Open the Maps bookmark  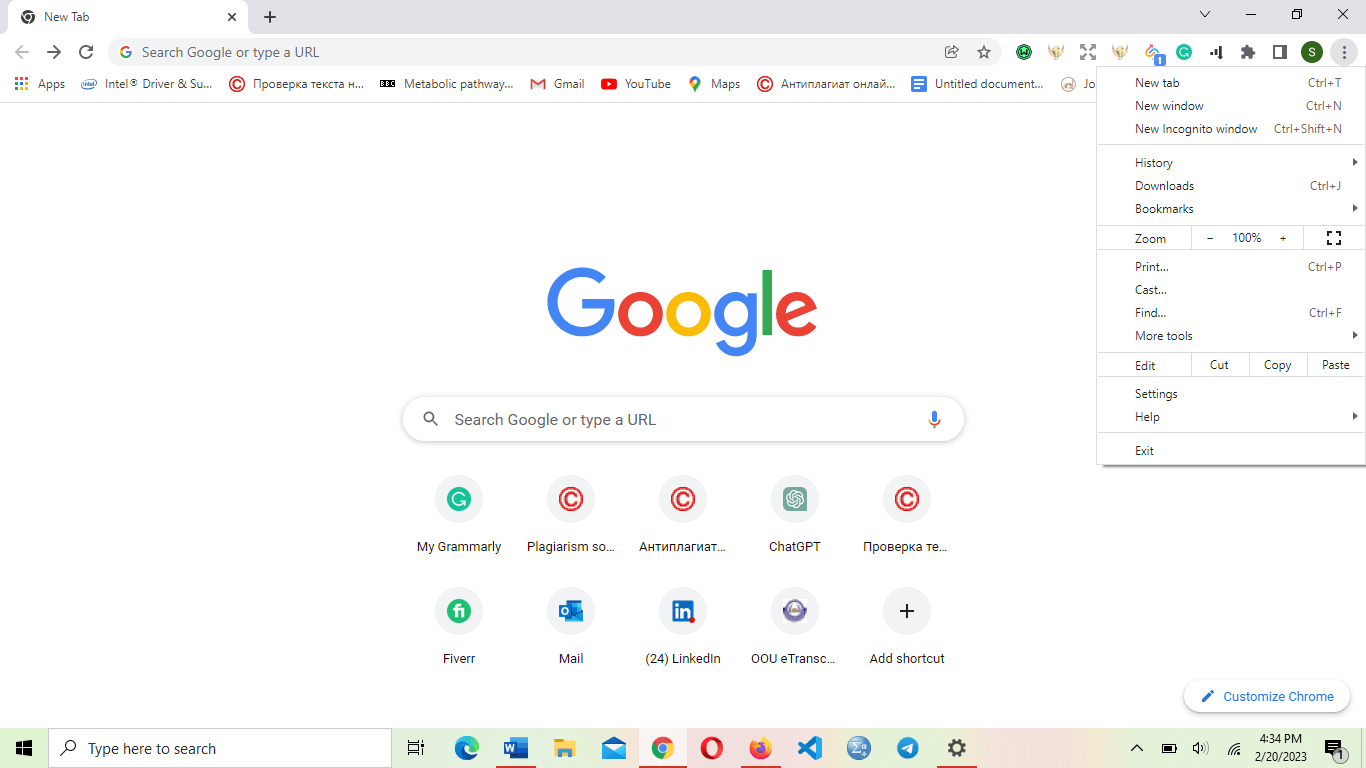714,84
